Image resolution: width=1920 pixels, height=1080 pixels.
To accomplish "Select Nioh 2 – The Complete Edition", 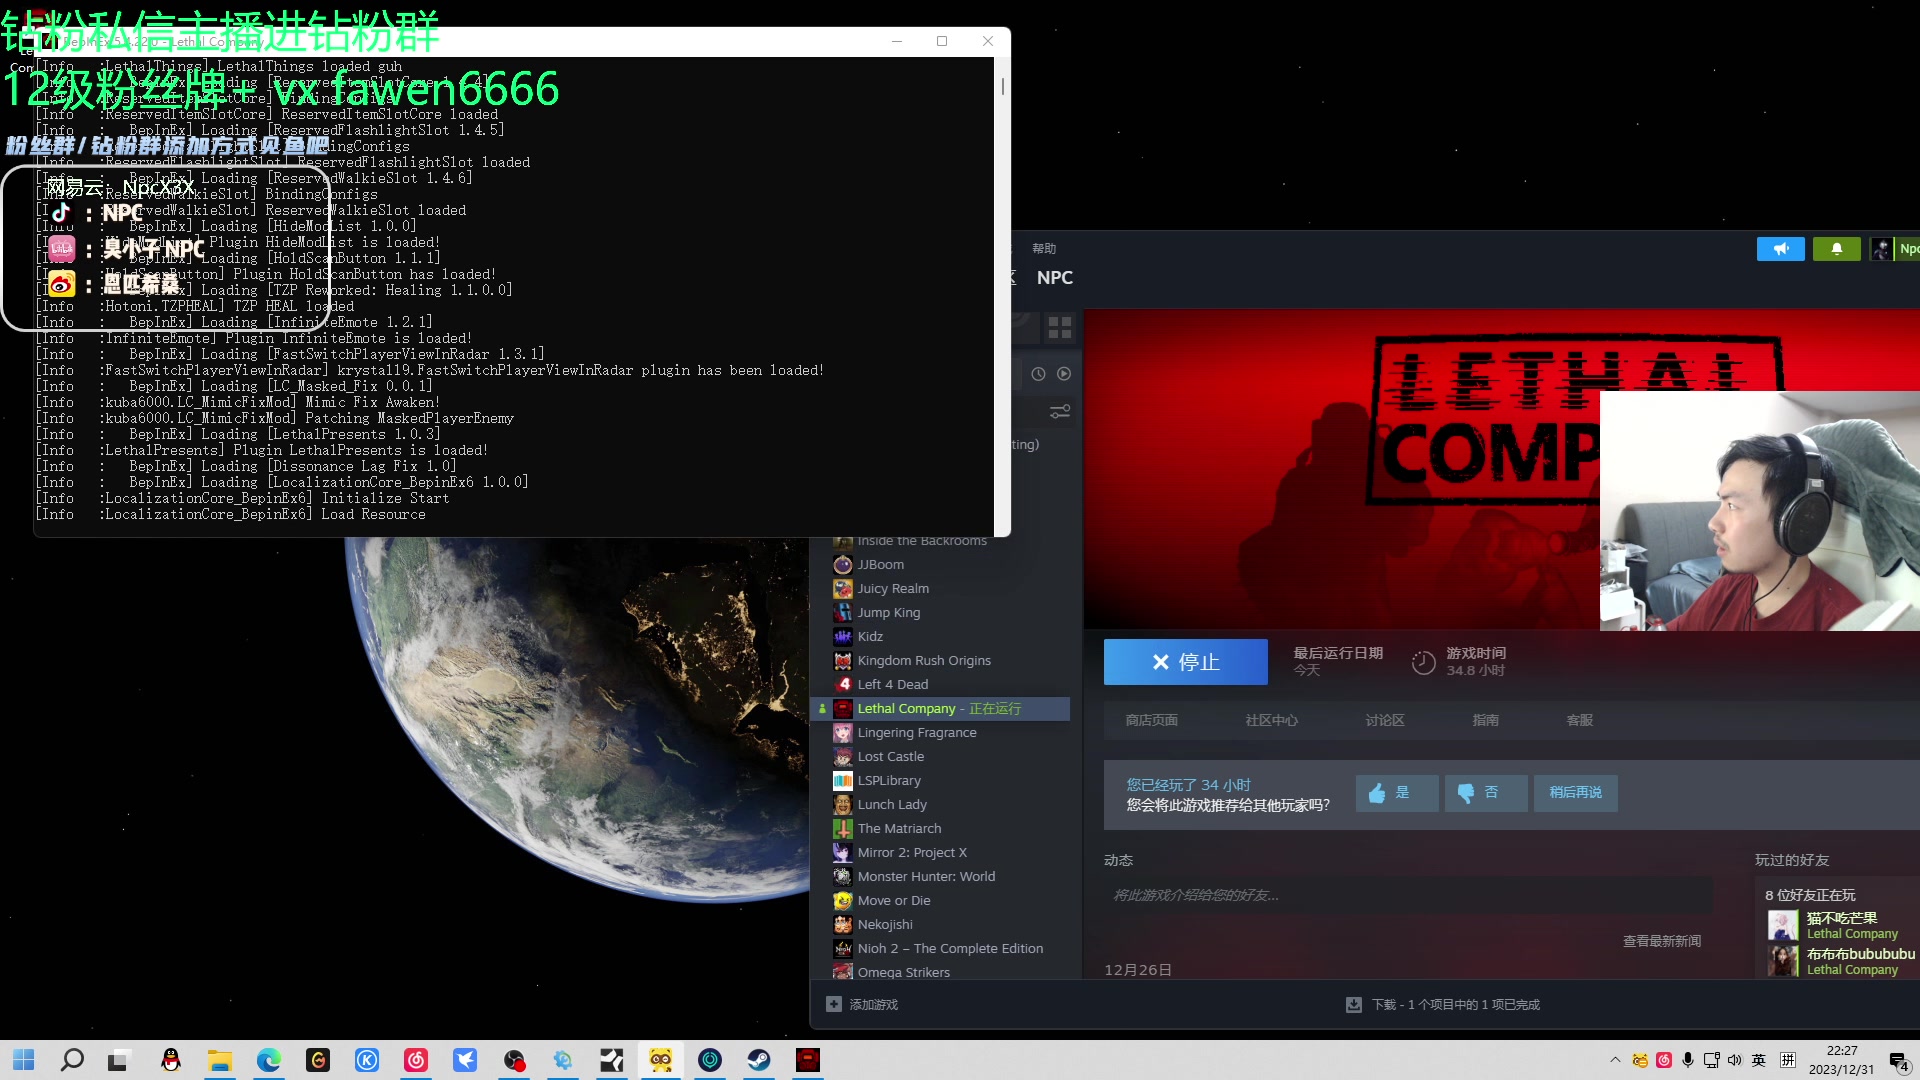I will pyautogui.click(x=950, y=948).
